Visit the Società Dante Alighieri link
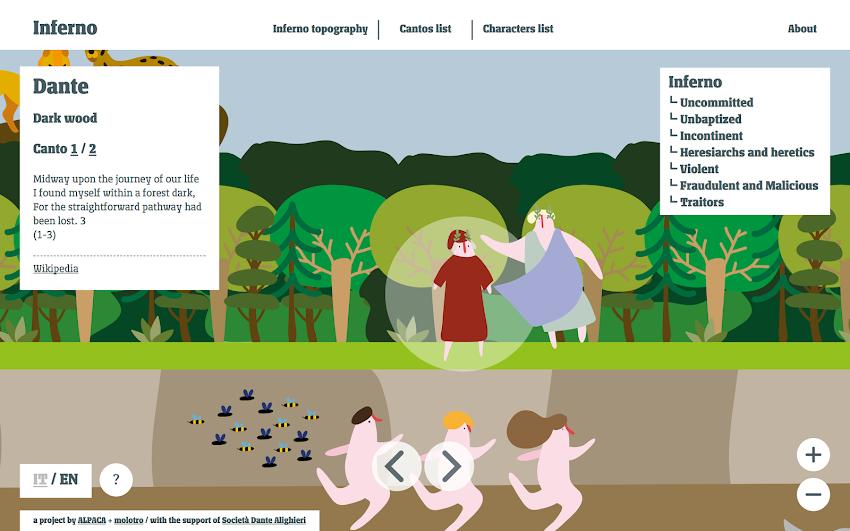Screen dimensions: 850x531 click(x=263, y=520)
